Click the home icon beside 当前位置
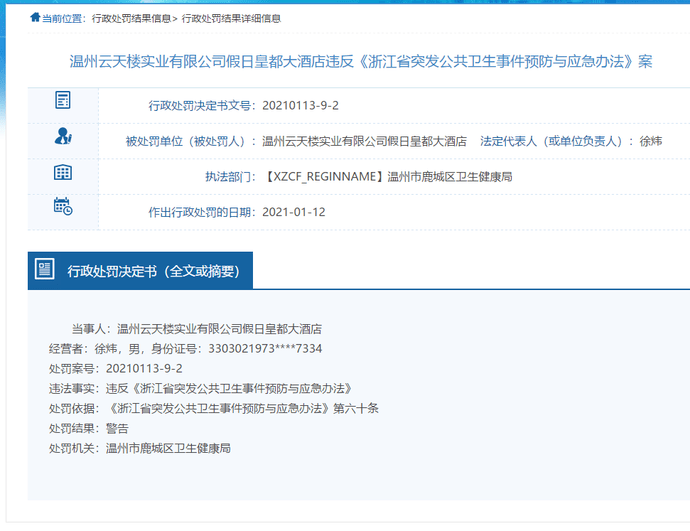The height and width of the screenshot is (531, 690). pyautogui.click(x=35, y=18)
